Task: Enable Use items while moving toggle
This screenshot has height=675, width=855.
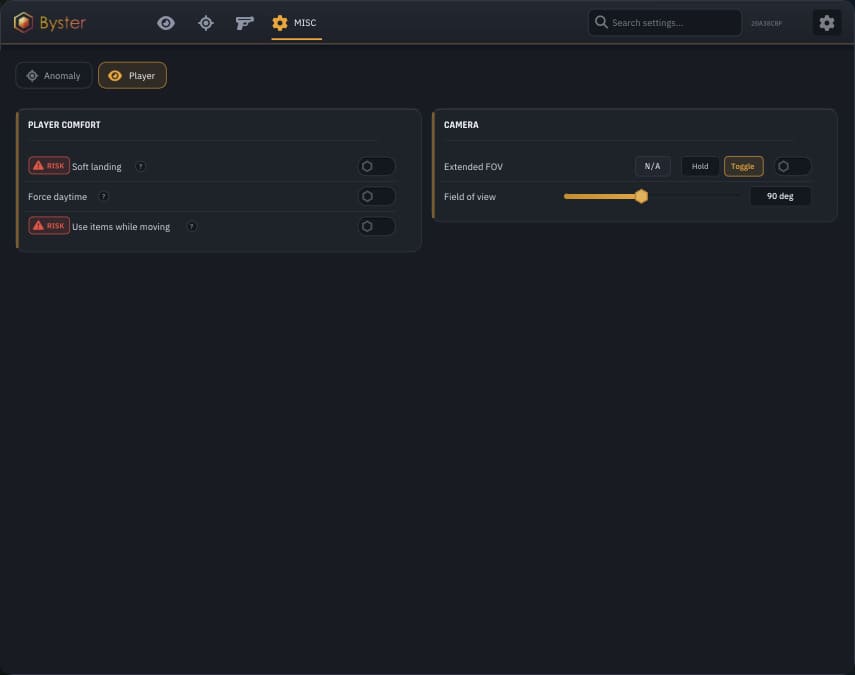Action: click(376, 226)
